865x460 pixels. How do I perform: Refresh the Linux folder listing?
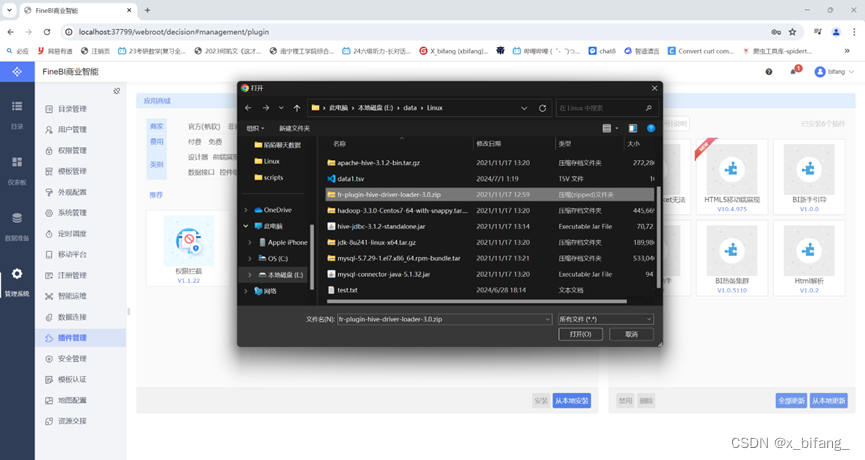542,108
